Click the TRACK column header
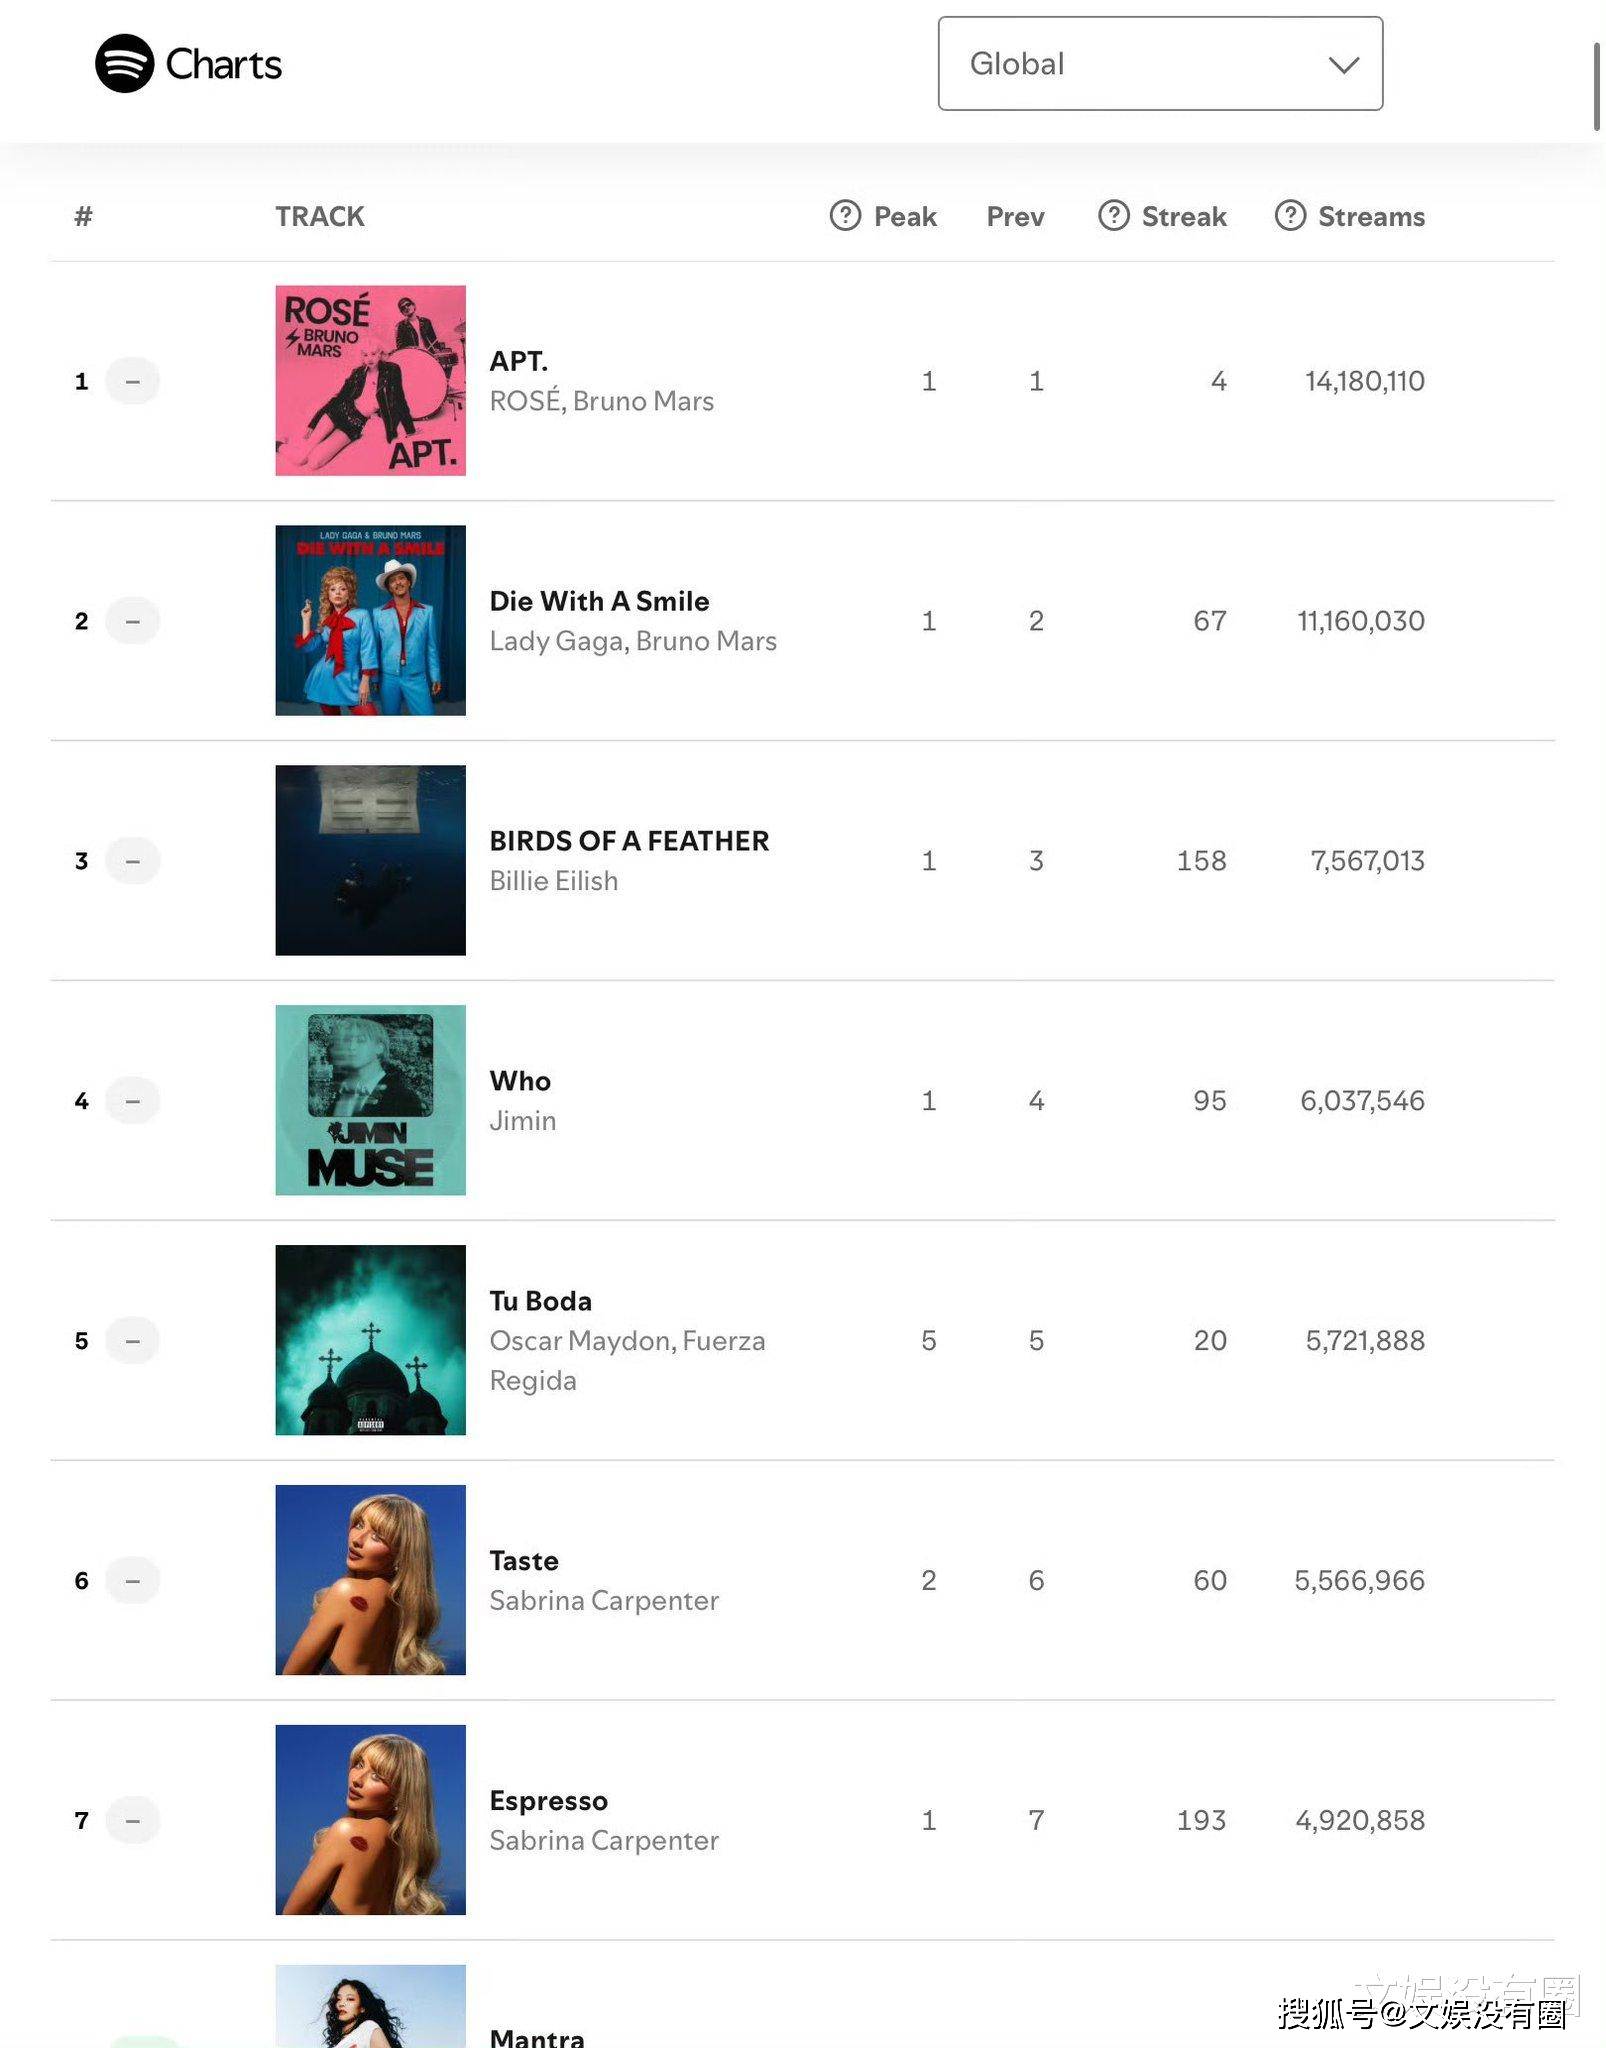1606x2048 pixels. click(320, 216)
